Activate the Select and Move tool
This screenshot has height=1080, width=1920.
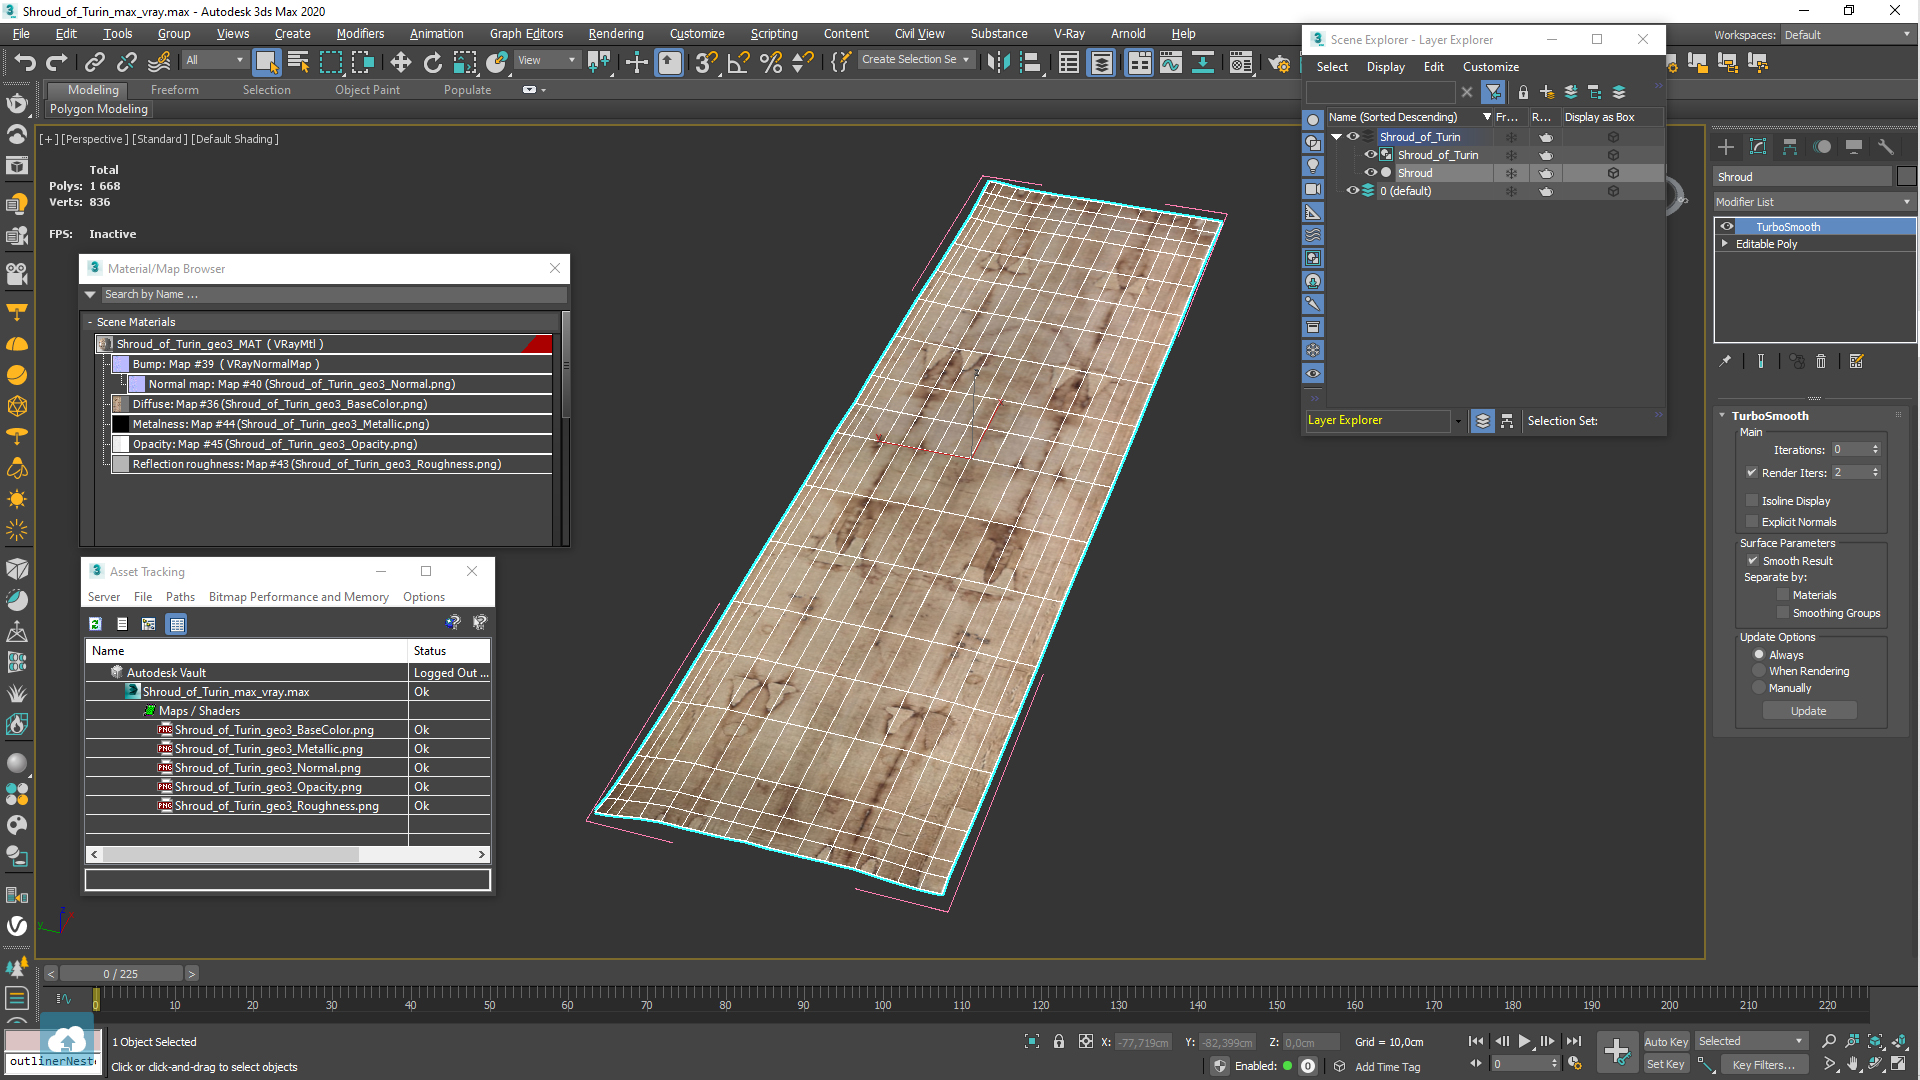point(400,62)
